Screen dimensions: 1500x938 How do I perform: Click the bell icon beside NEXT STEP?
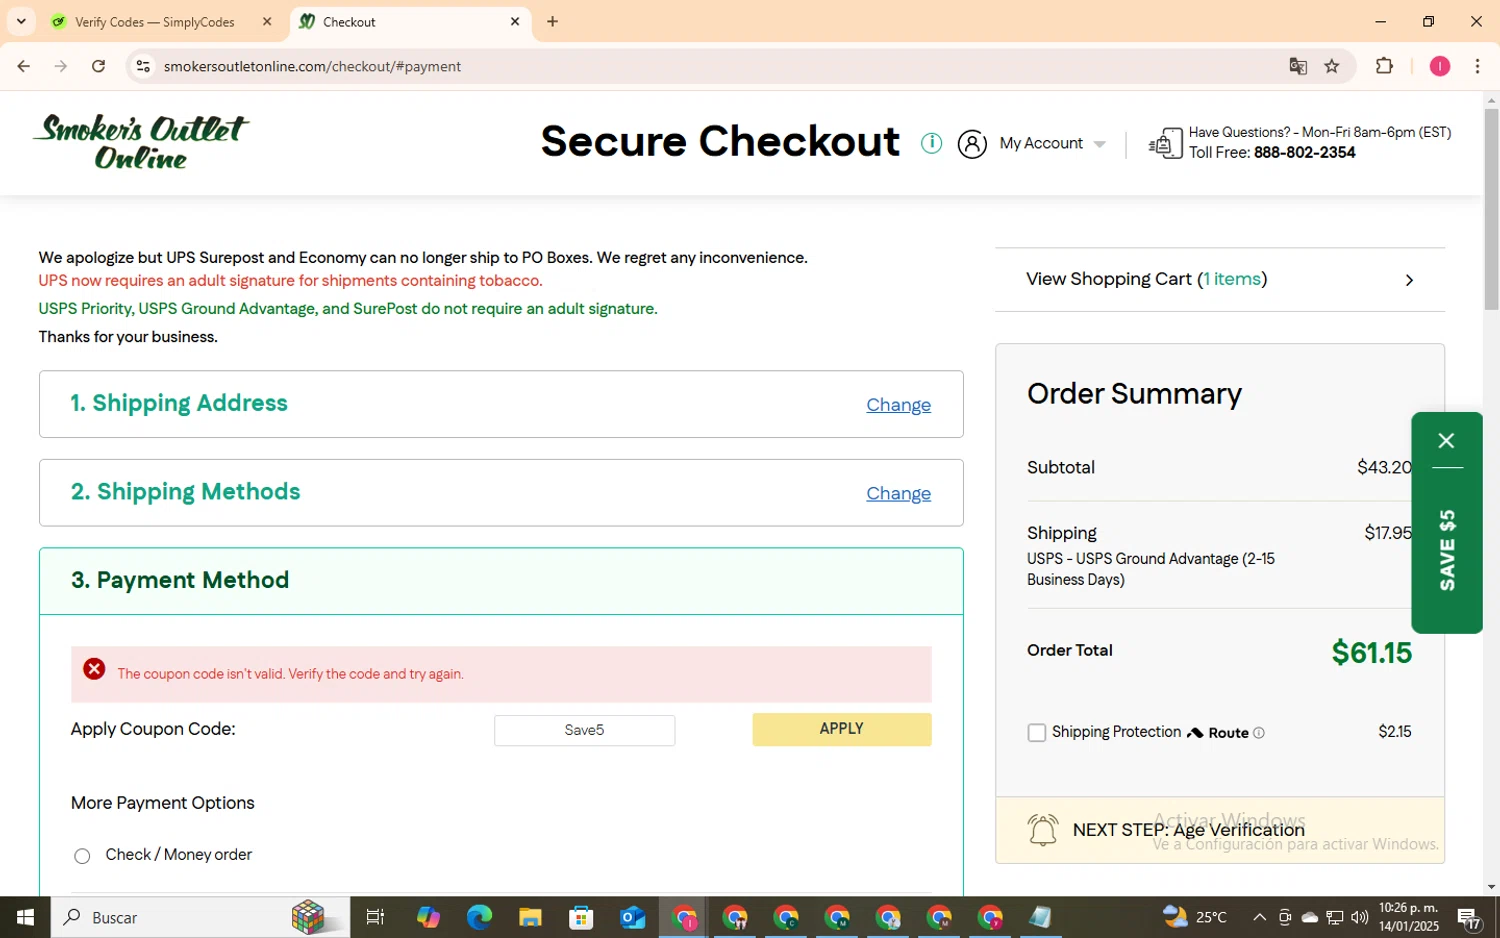[x=1043, y=830]
